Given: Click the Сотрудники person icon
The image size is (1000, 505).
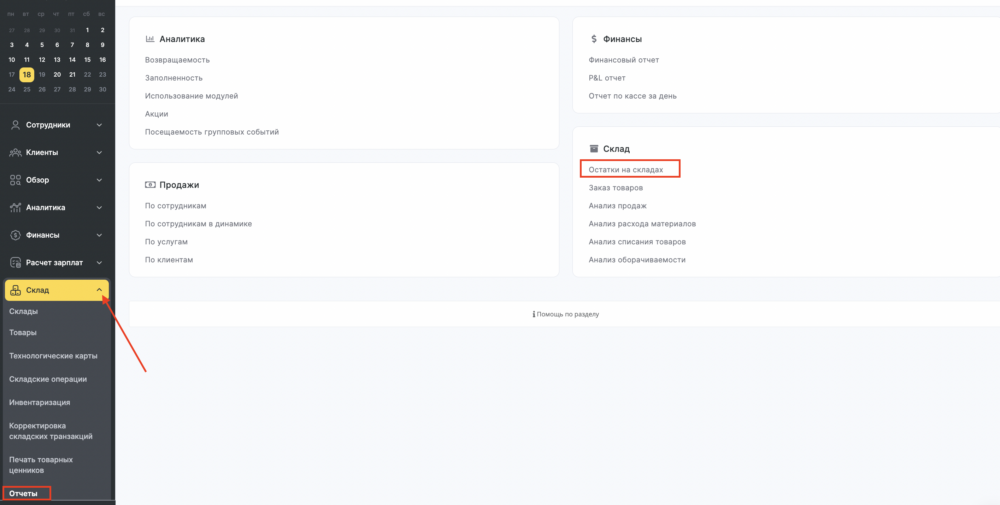Looking at the screenshot, I should coord(16,125).
